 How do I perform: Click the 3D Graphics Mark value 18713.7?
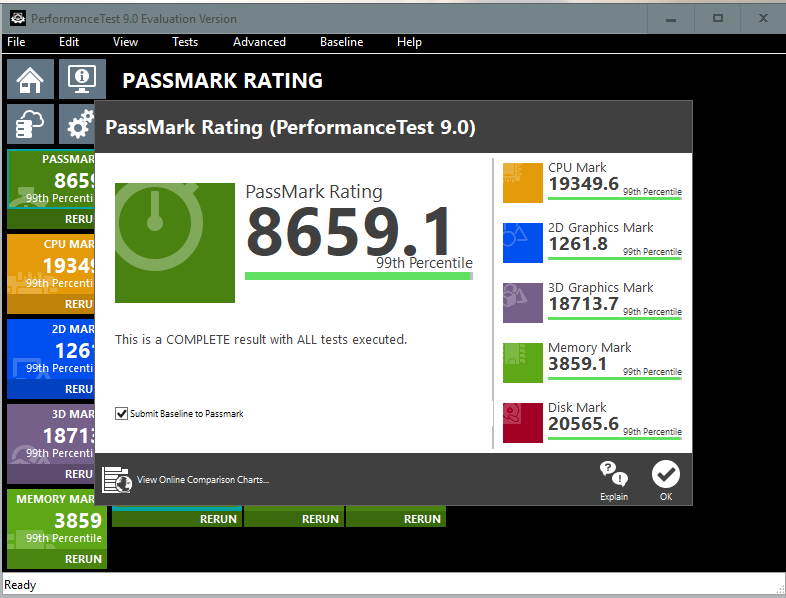coord(583,304)
